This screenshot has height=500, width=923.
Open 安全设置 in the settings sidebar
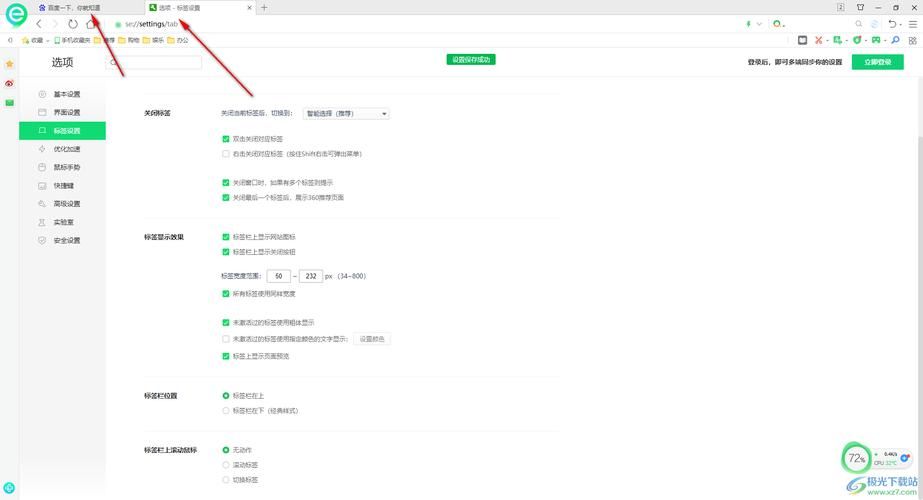point(62,240)
